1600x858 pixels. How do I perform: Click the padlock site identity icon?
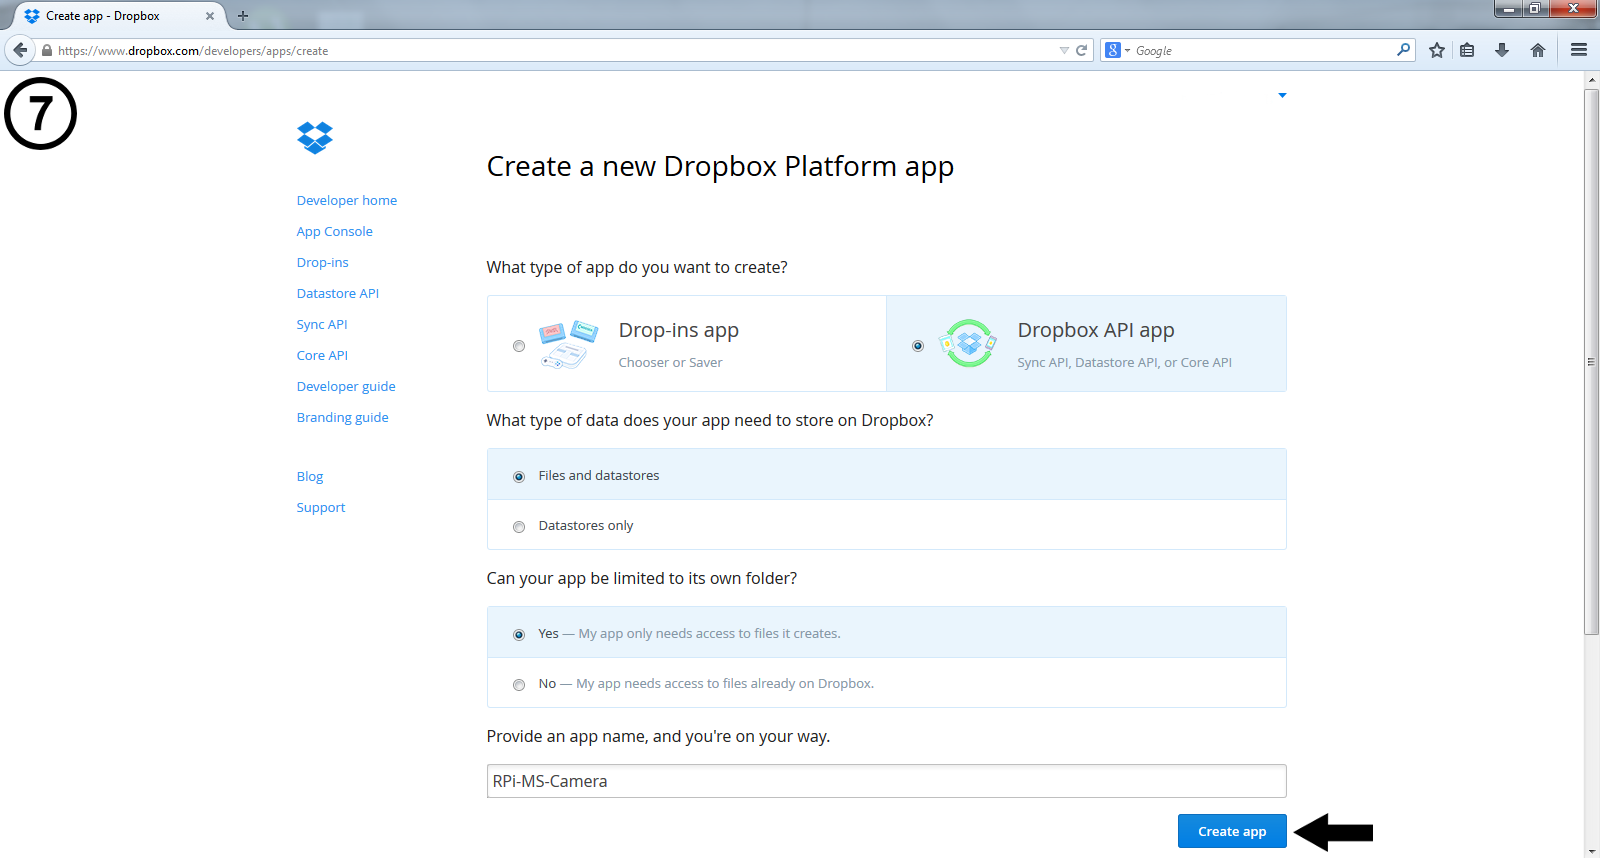click(x=46, y=50)
